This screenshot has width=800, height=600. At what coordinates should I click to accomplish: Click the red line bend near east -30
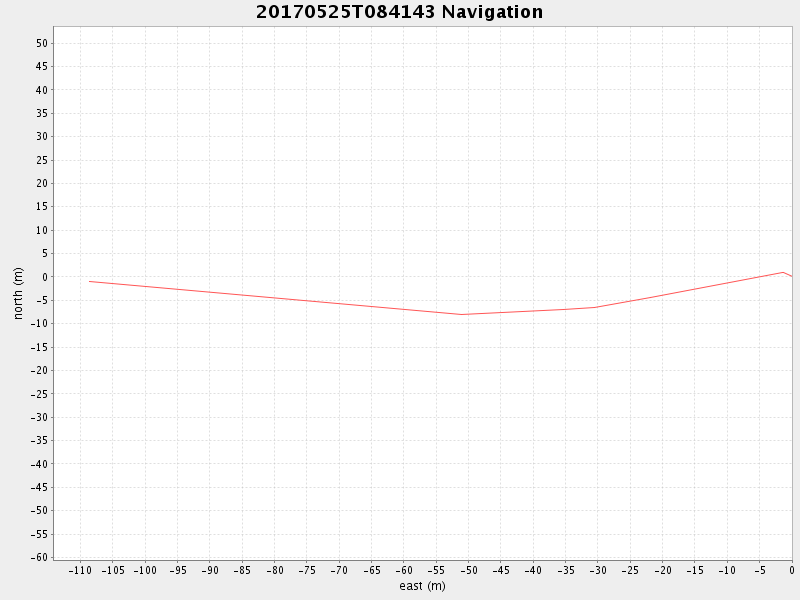597,307
